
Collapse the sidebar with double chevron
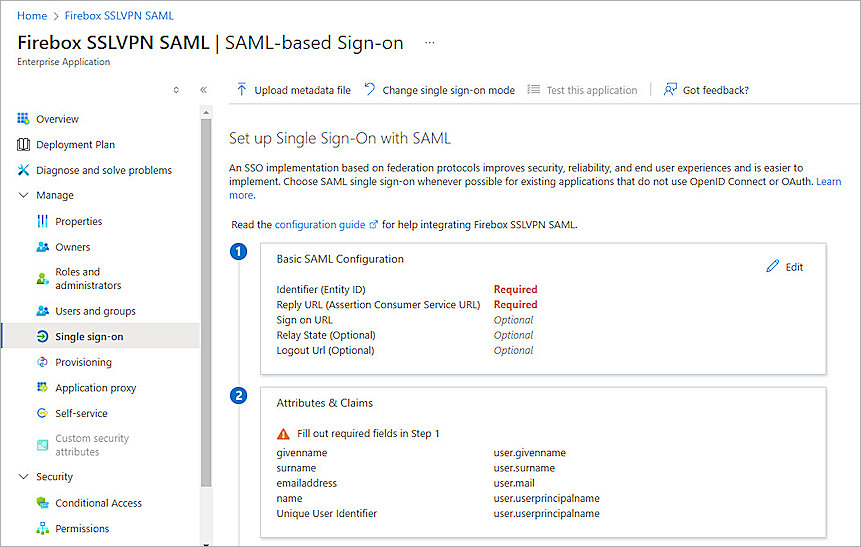pyautogui.click(x=203, y=90)
